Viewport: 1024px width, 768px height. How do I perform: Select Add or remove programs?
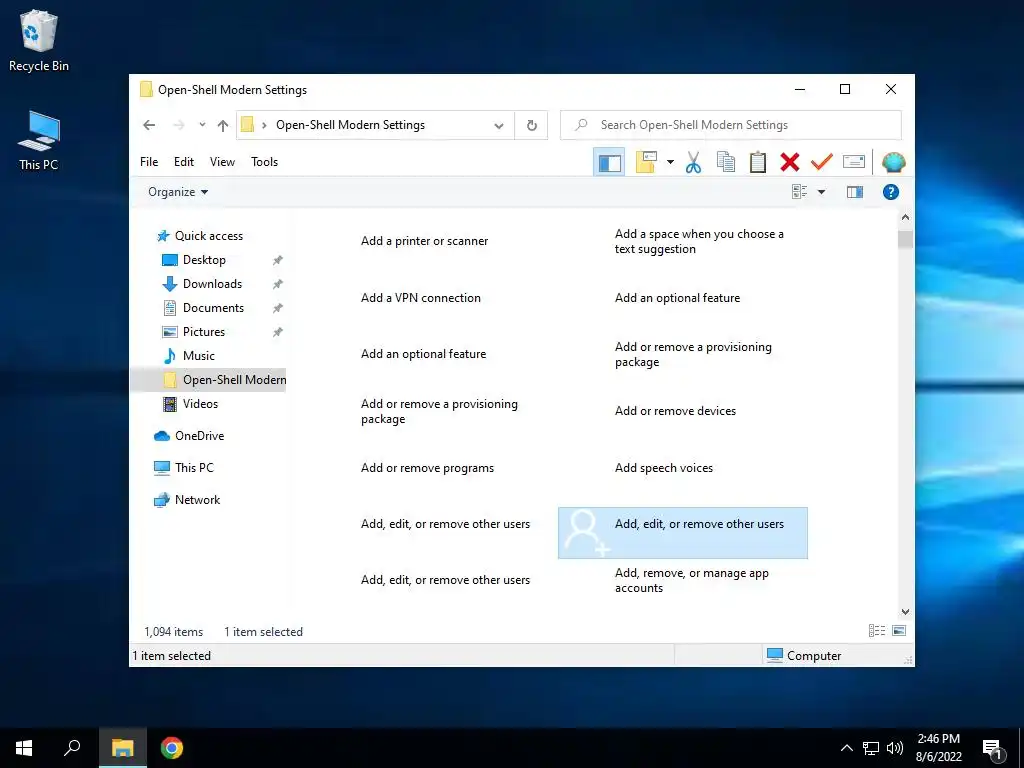coord(427,468)
